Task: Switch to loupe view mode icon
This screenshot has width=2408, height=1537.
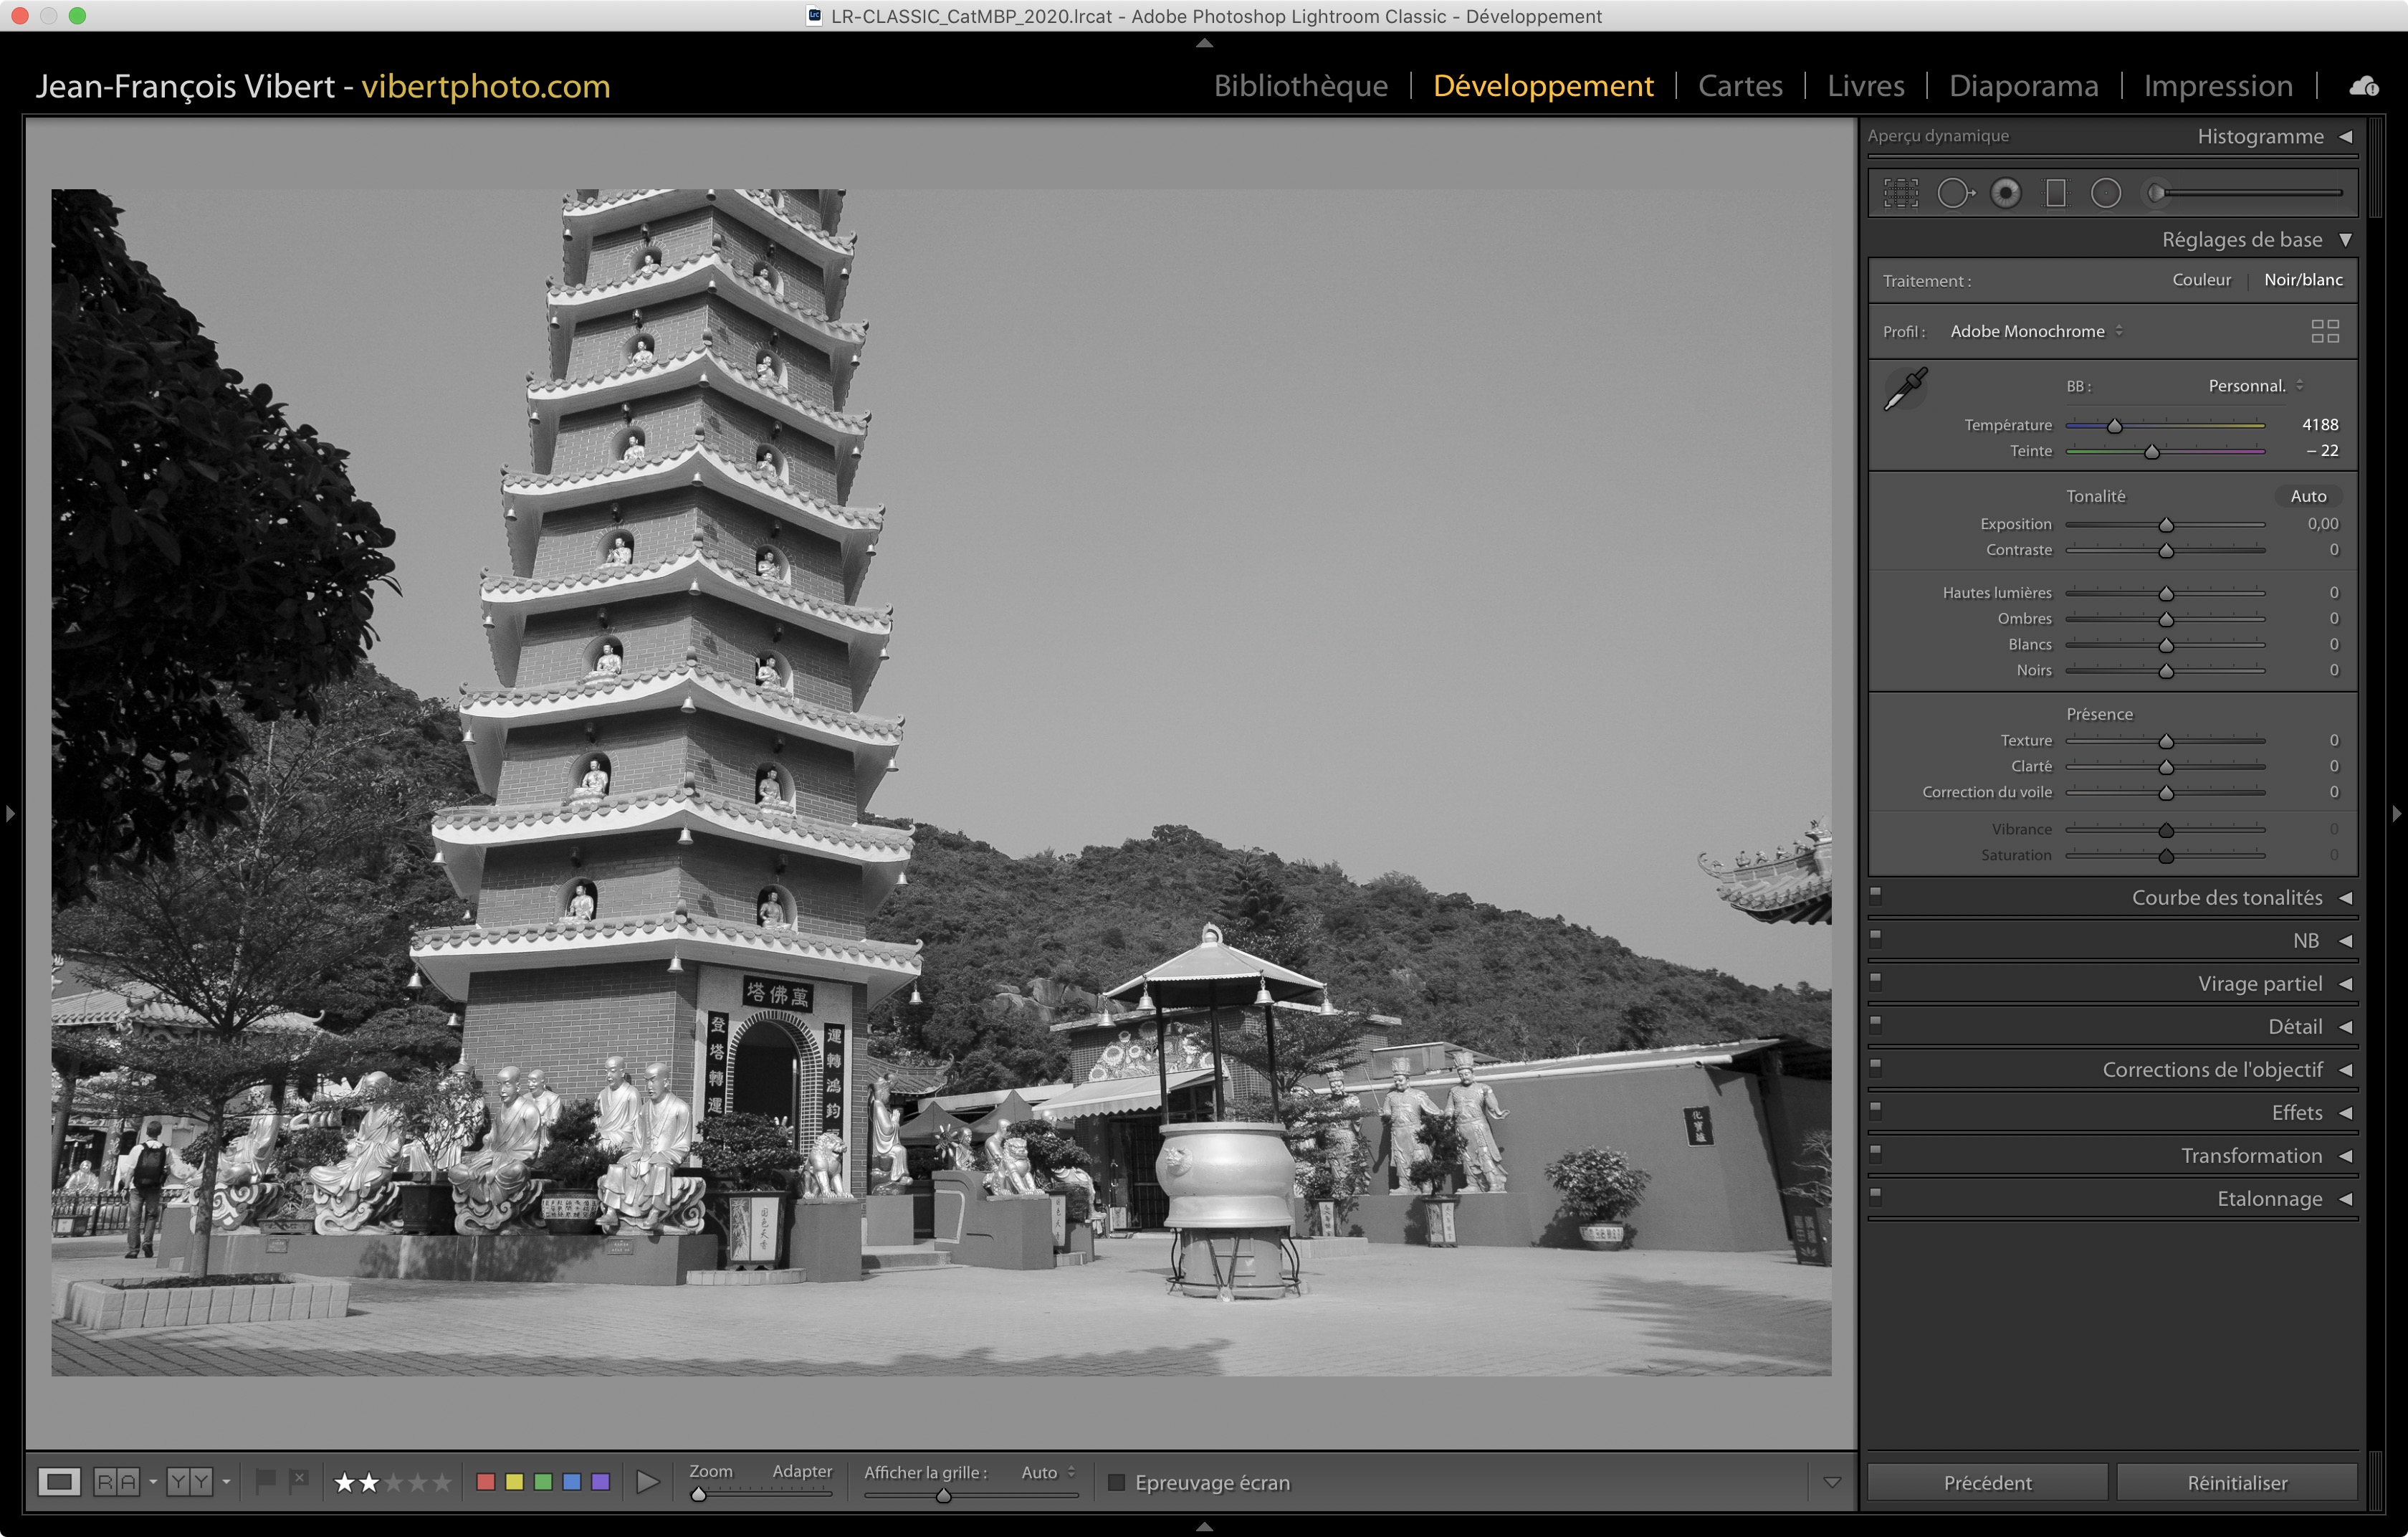Action: point(59,1481)
